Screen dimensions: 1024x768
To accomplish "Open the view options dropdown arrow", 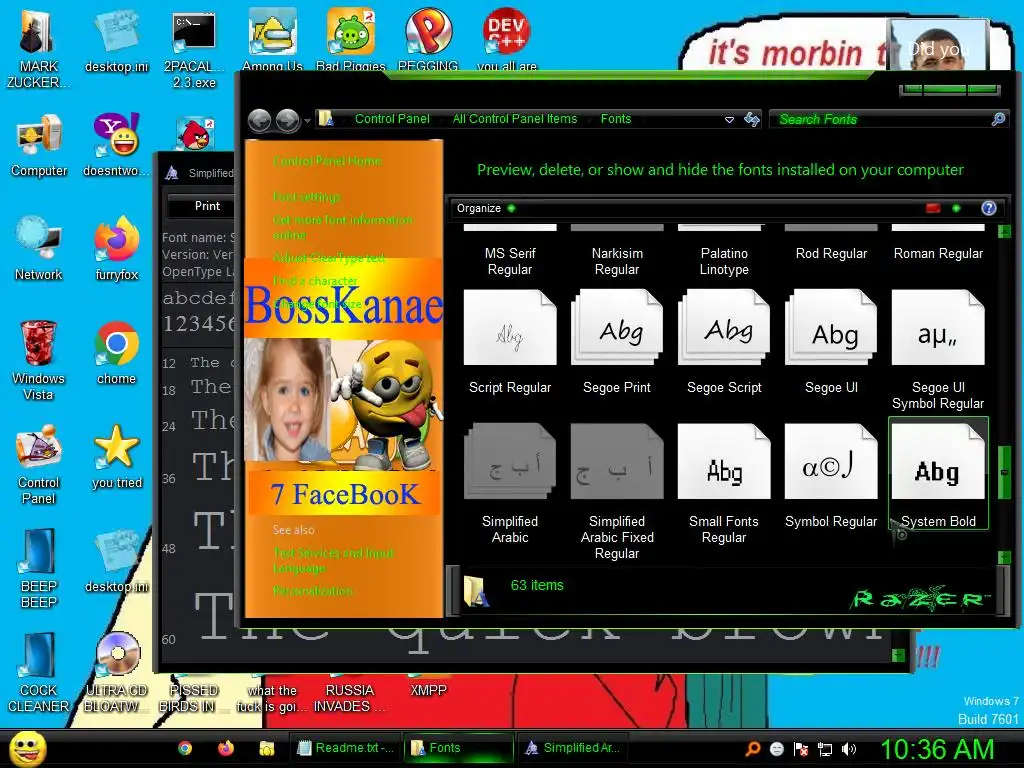I will coord(956,208).
